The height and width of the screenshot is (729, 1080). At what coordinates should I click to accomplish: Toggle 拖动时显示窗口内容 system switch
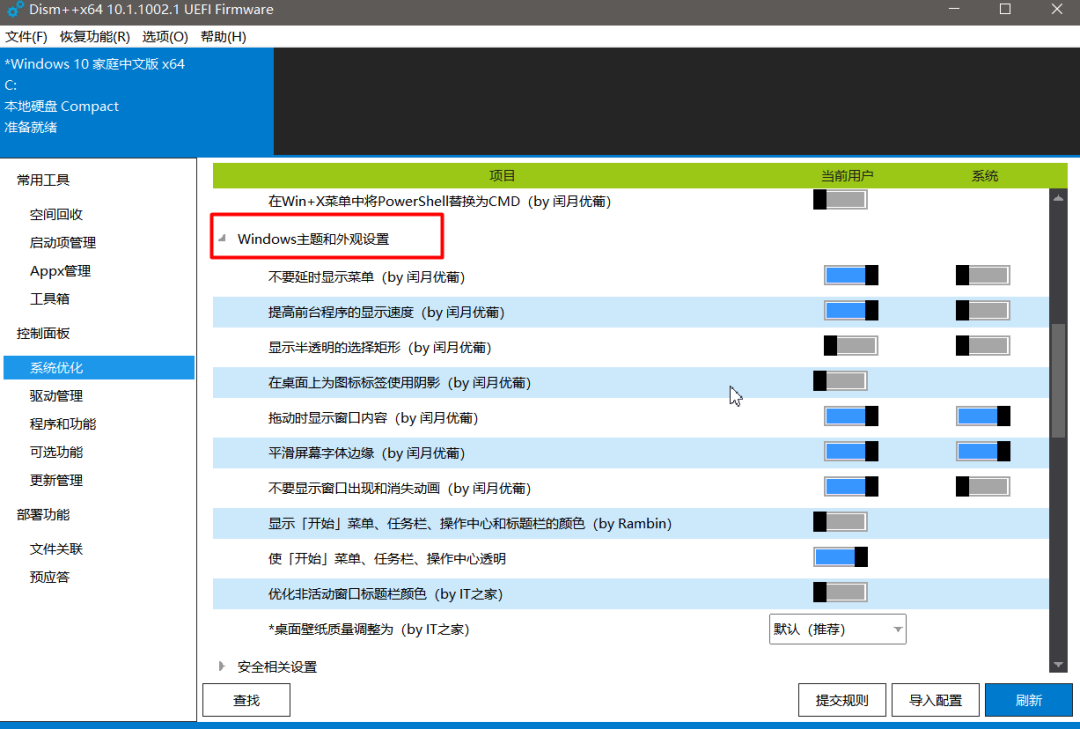(x=983, y=416)
